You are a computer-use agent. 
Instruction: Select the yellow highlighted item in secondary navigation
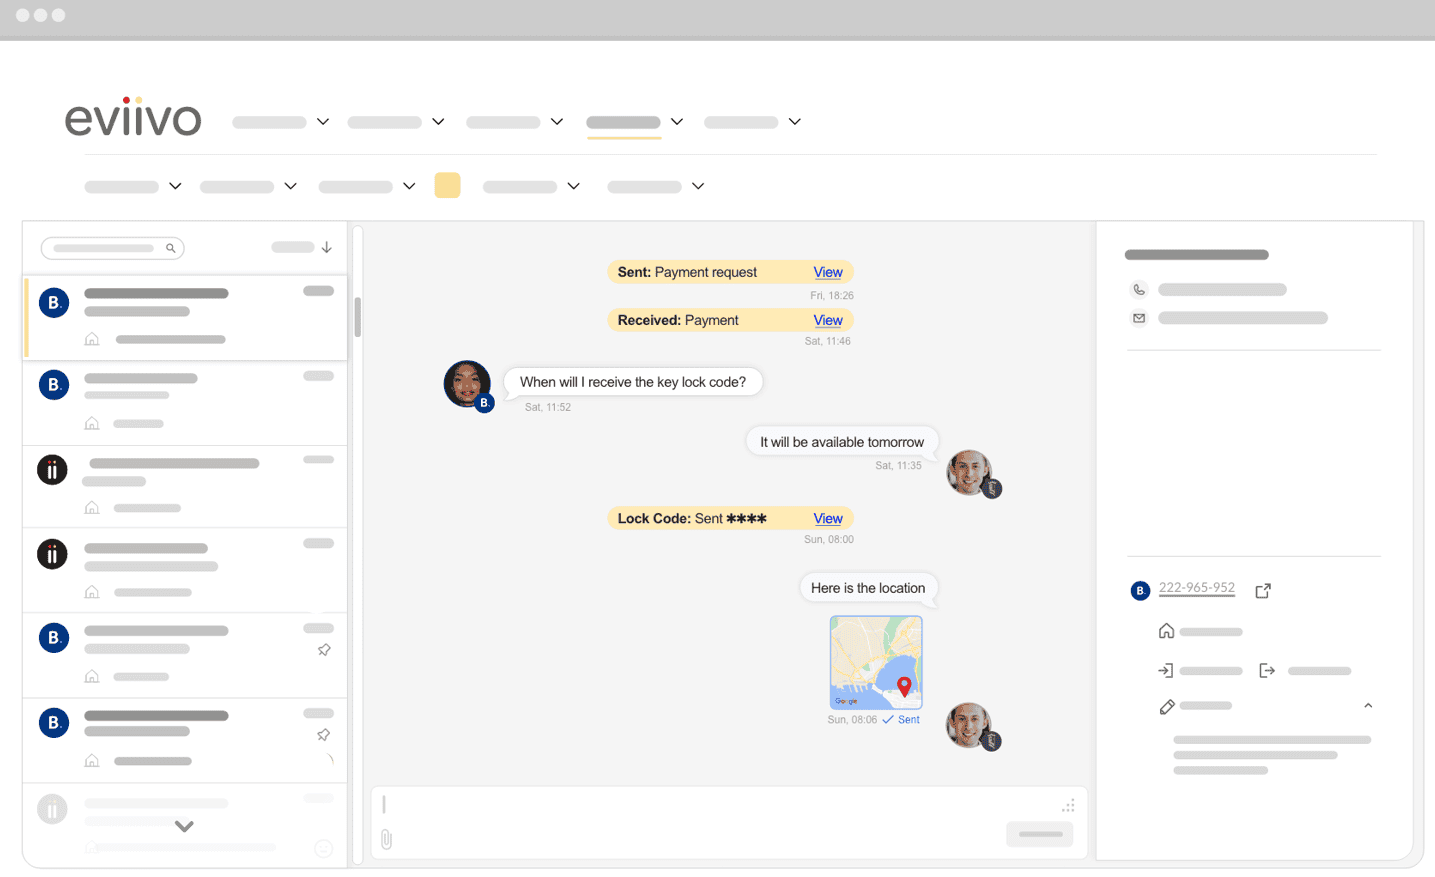point(447,185)
